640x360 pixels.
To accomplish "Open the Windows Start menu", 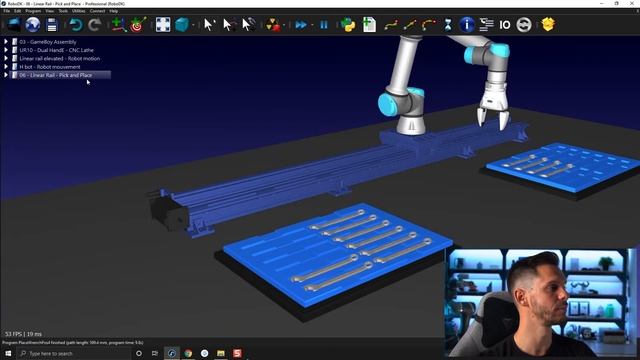I will click(8, 353).
